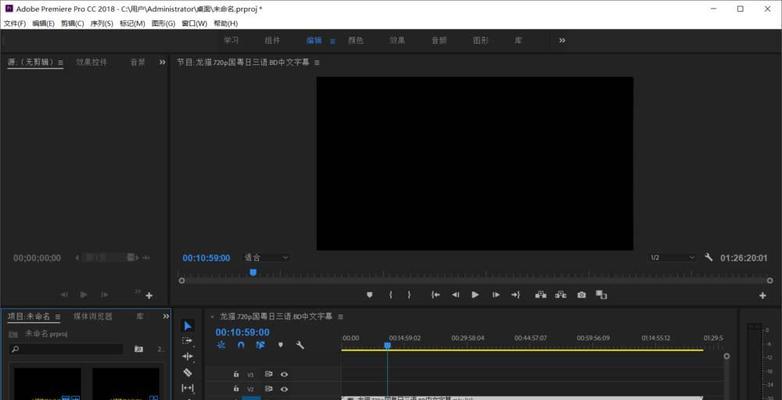Add marker in program monitor
The width and height of the screenshot is (782, 400).
click(x=369, y=295)
